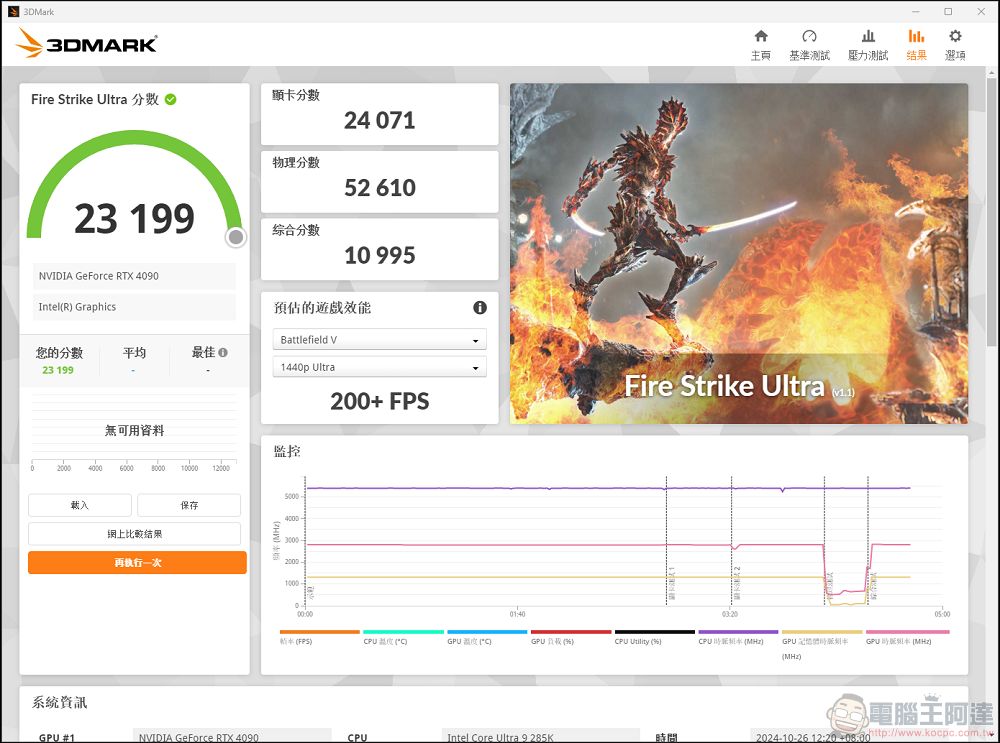Image resolution: width=1000 pixels, height=743 pixels.
Task: Click the 顯卡分數 label
Action: point(296,95)
